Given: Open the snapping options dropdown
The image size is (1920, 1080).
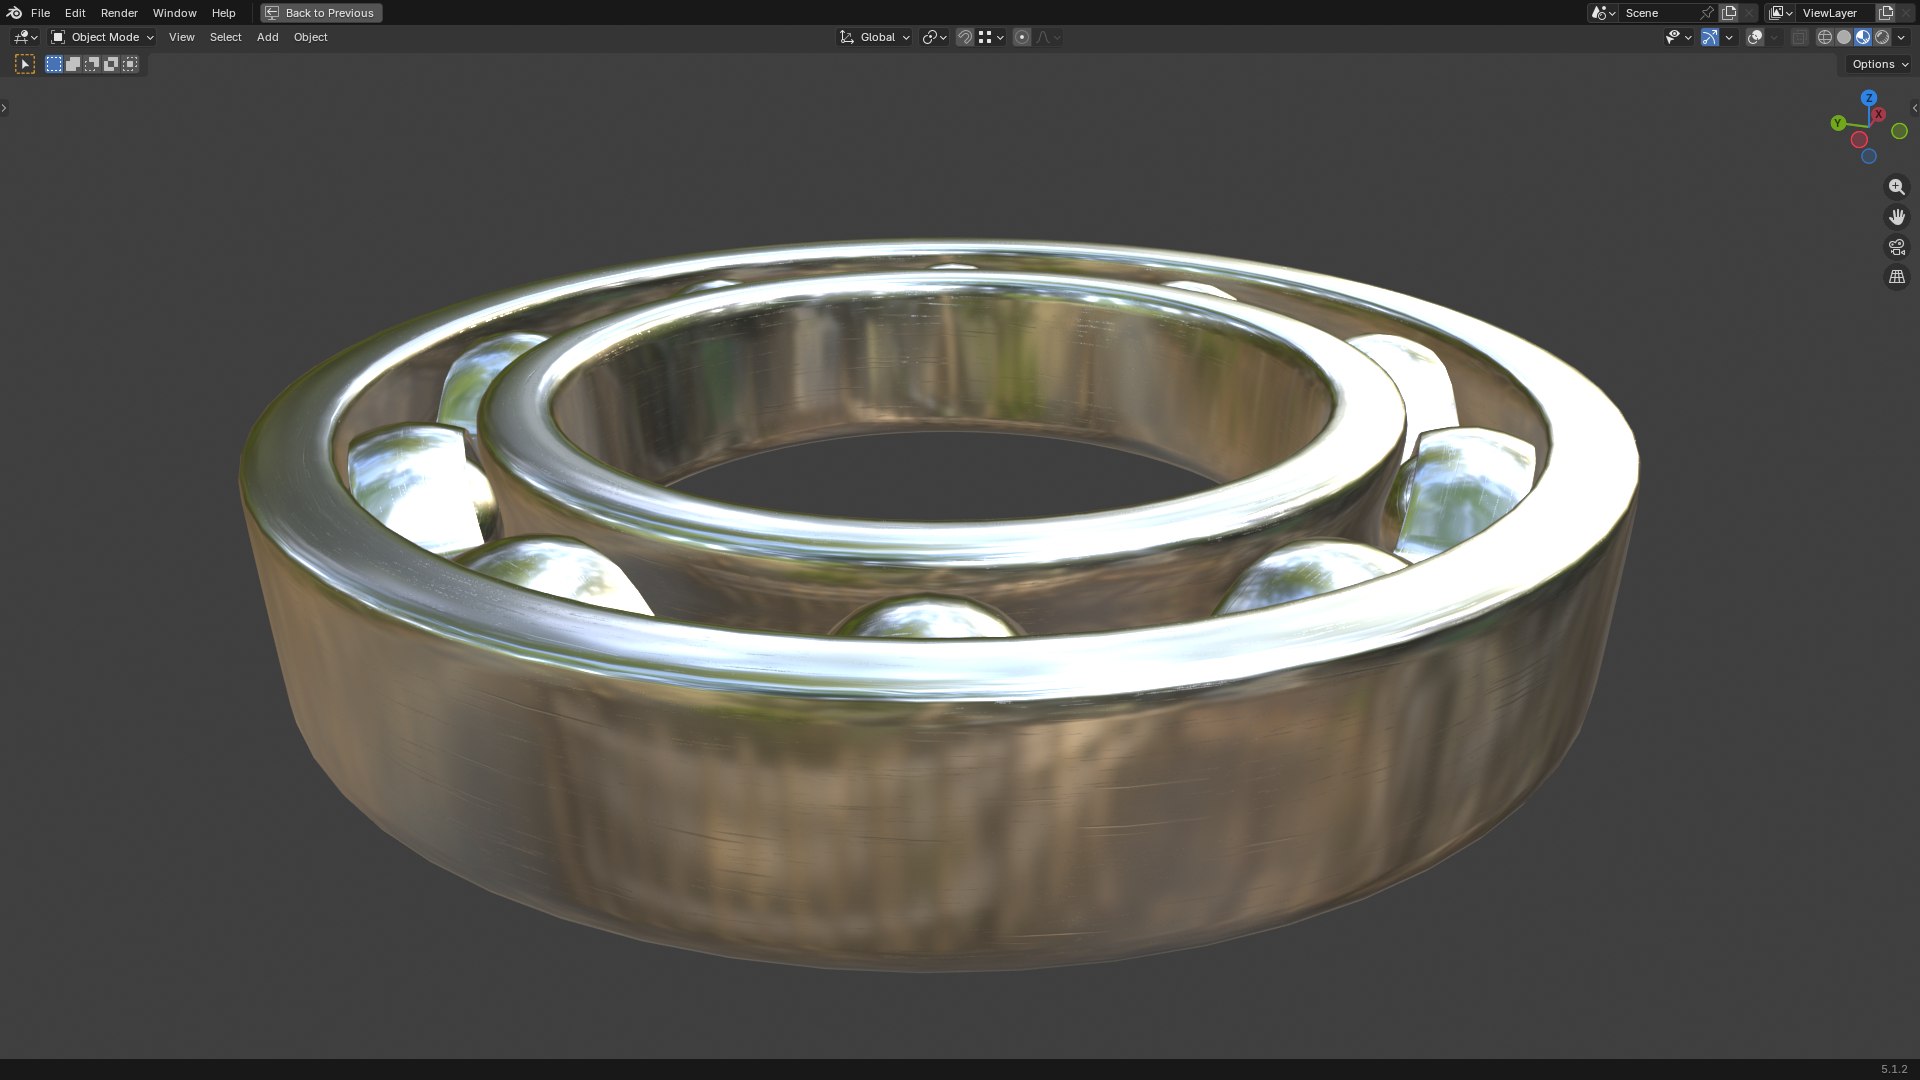Looking at the screenshot, I should pyautogui.click(x=991, y=37).
